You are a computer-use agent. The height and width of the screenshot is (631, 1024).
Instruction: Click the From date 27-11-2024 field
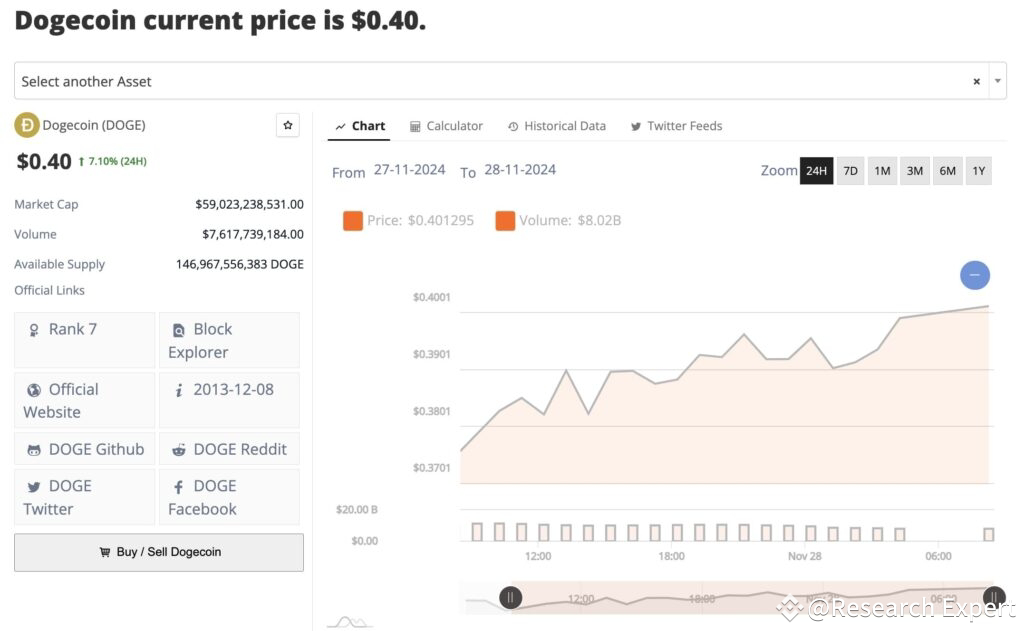[409, 170]
